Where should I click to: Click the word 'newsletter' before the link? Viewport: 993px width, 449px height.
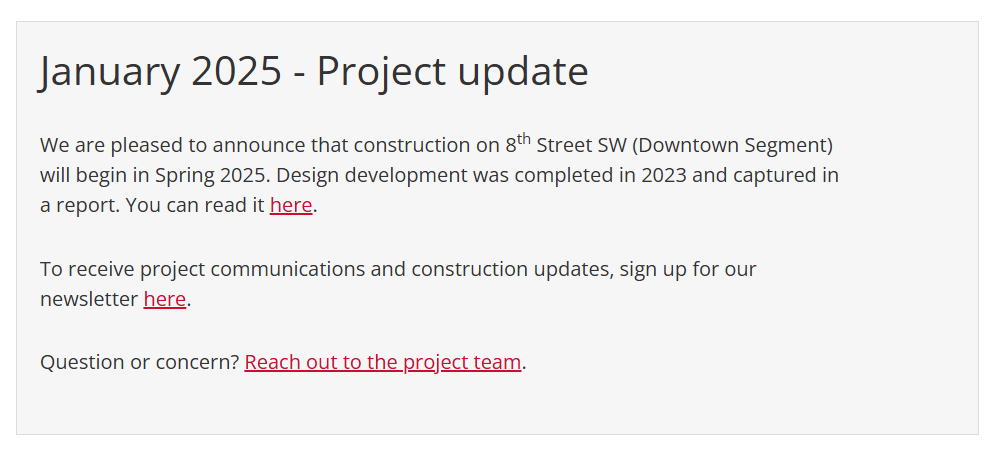point(89,299)
